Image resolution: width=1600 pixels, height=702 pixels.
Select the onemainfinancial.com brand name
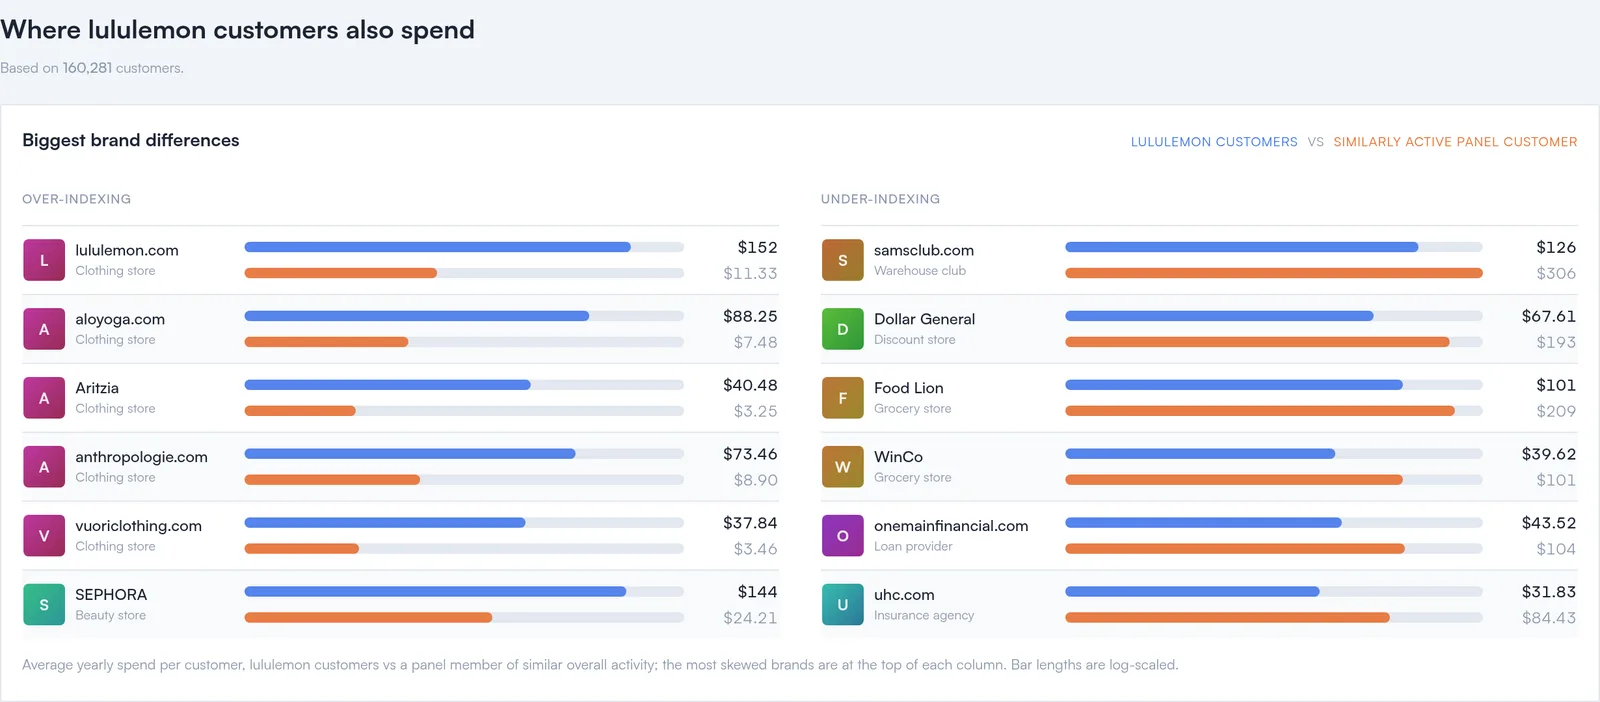point(951,526)
